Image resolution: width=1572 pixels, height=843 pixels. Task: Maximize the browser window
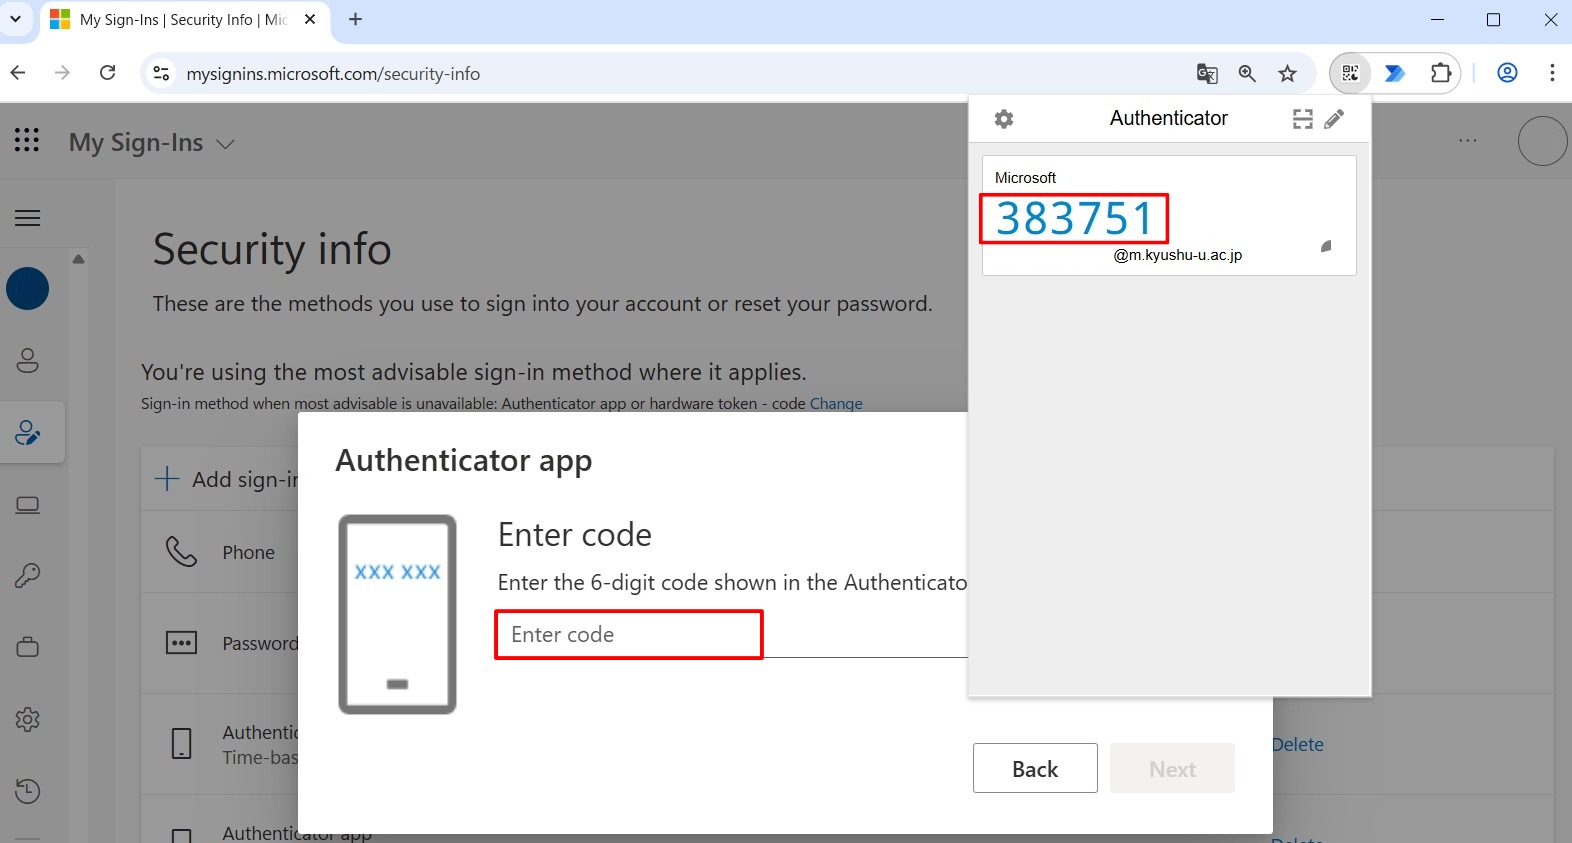tap(1493, 19)
